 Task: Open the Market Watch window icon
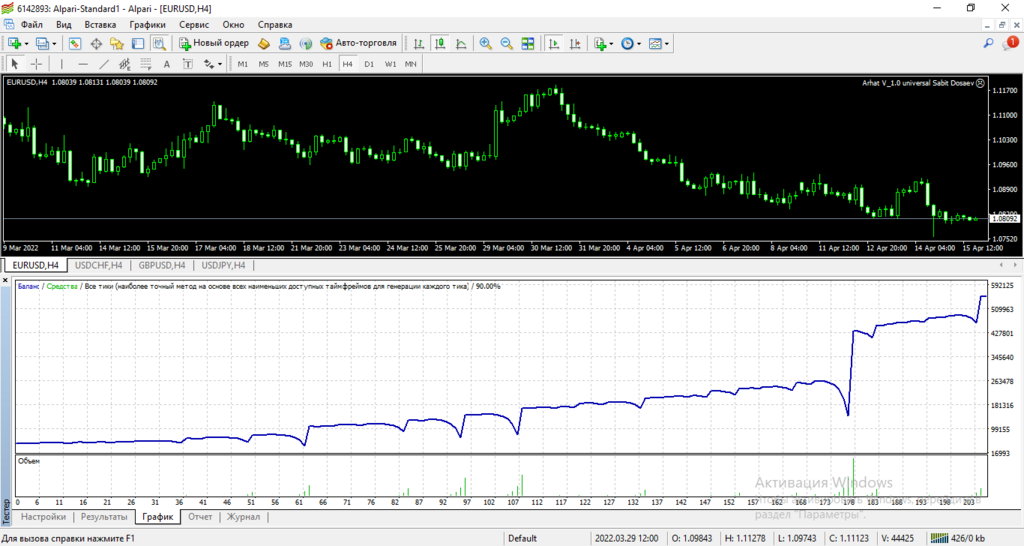[x=75, y=44]
